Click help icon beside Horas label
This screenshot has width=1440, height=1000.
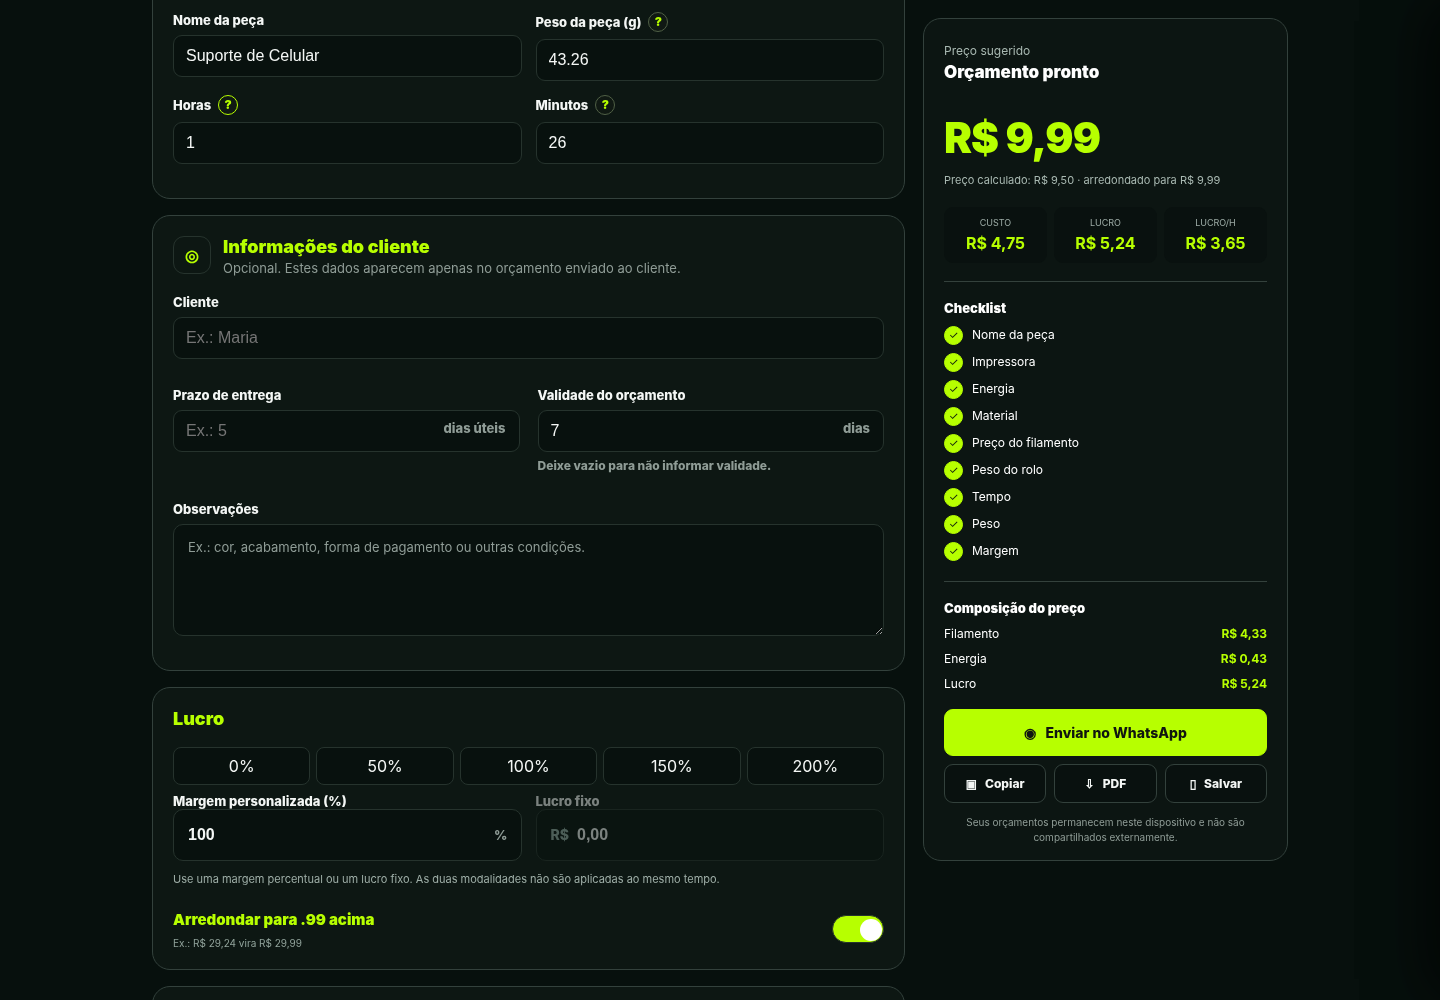click(228, 105)
